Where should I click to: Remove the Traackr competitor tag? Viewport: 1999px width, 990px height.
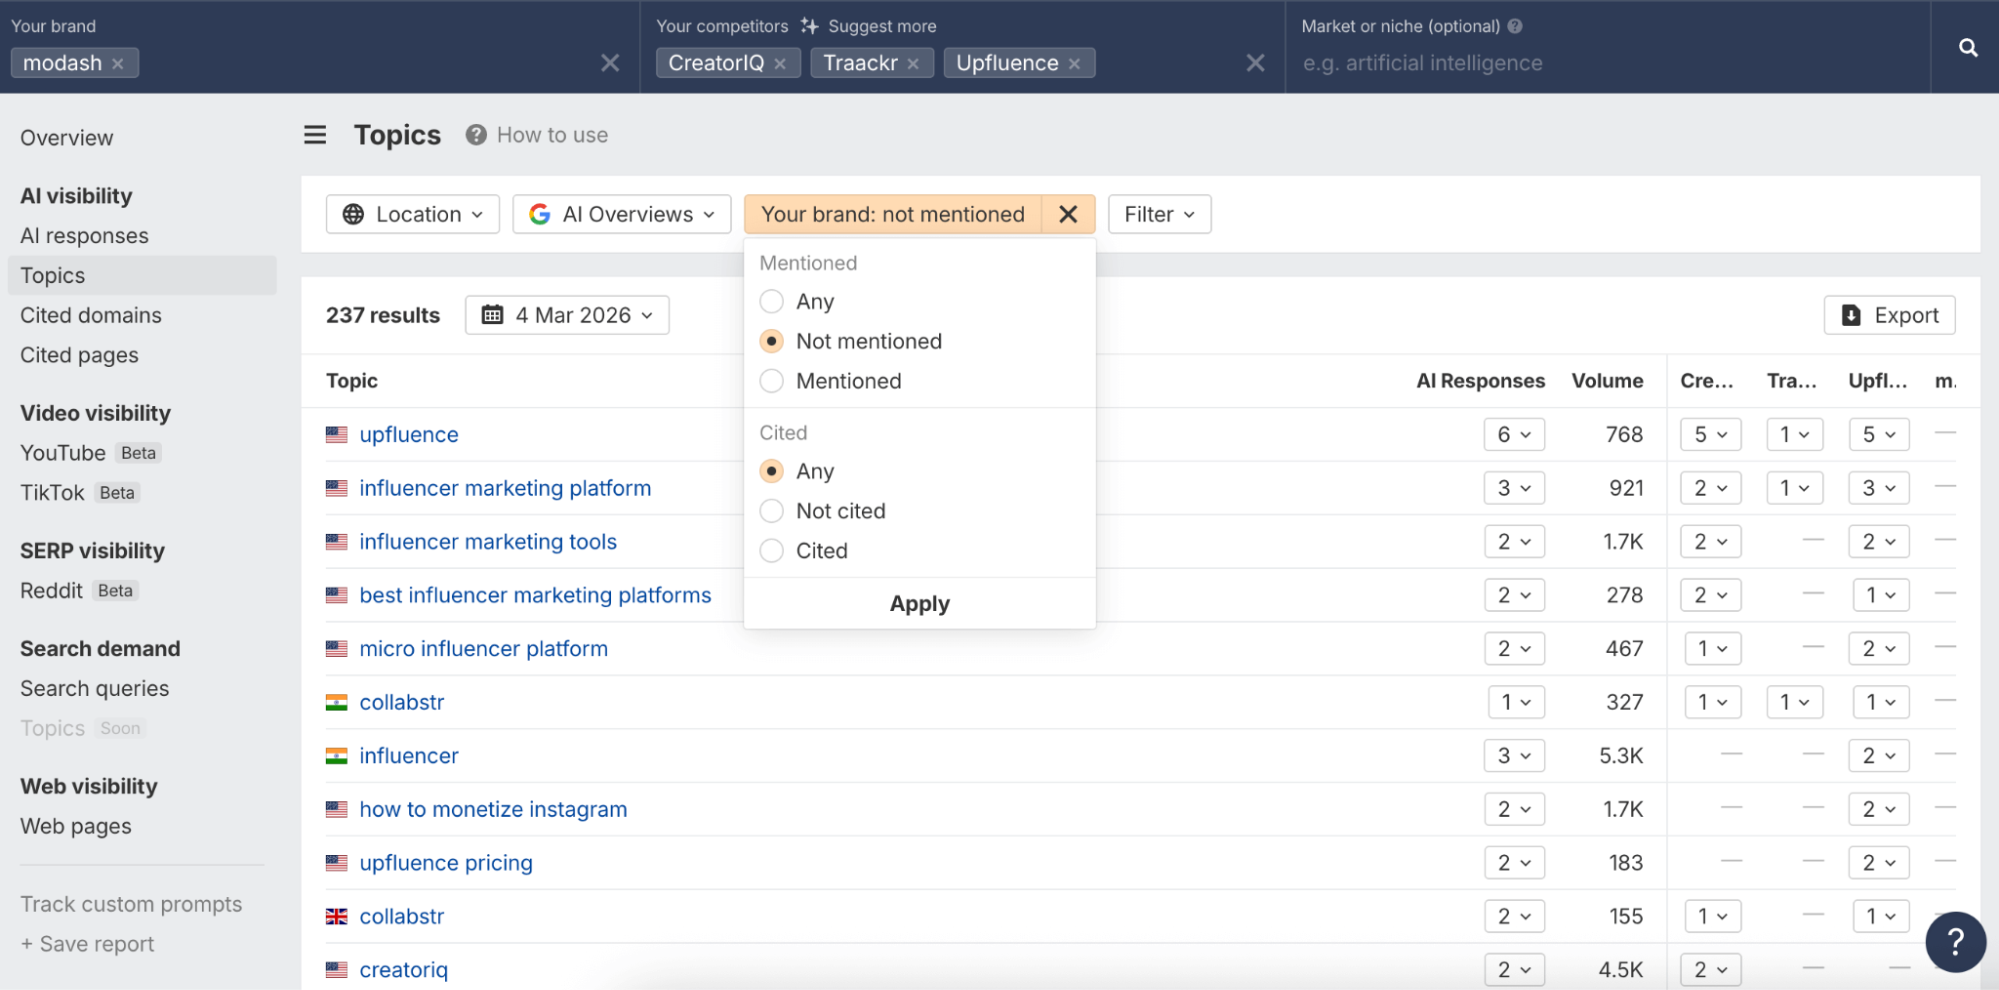click(x=913, y=63)
